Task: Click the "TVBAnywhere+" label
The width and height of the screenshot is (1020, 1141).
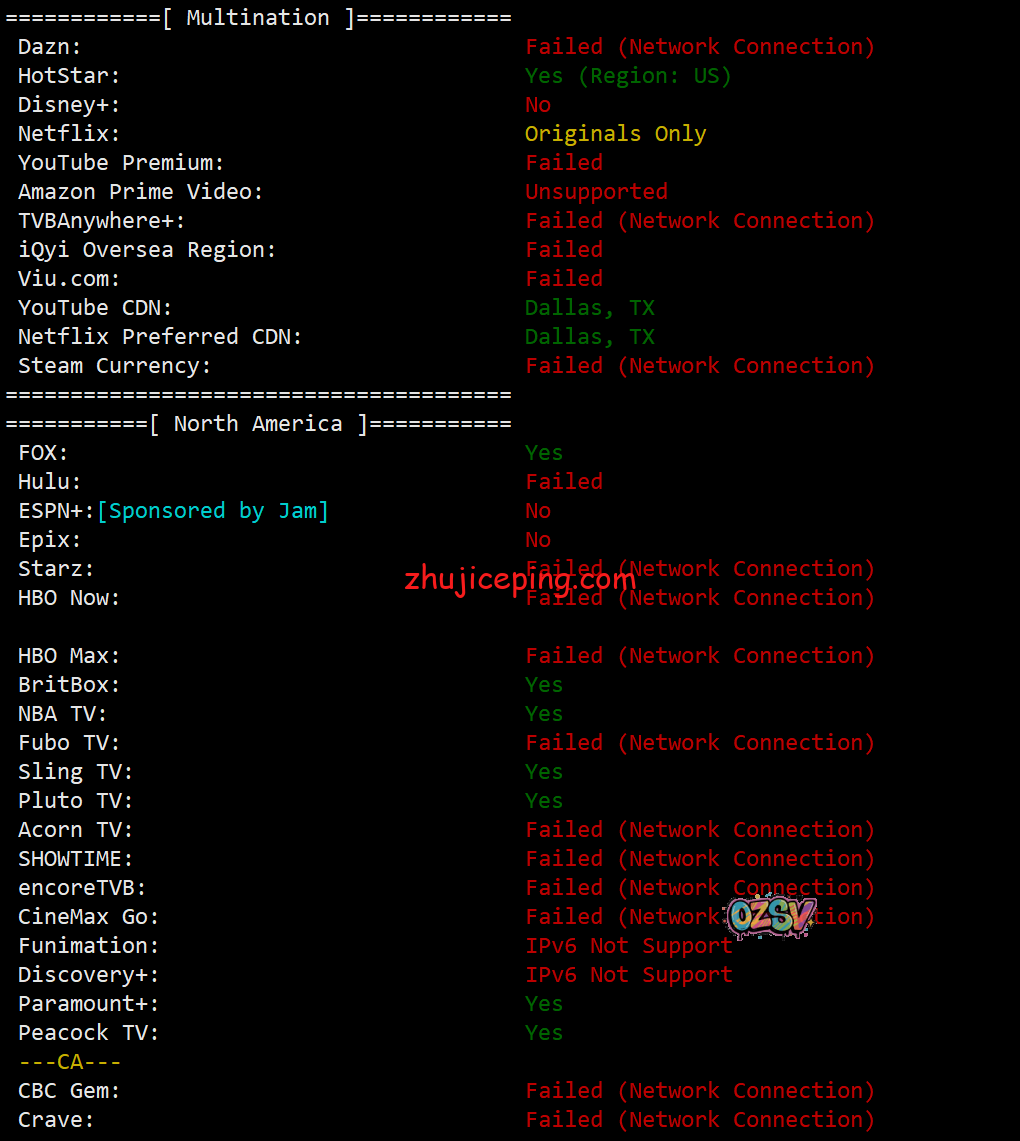Action: [x=101, y=221]
